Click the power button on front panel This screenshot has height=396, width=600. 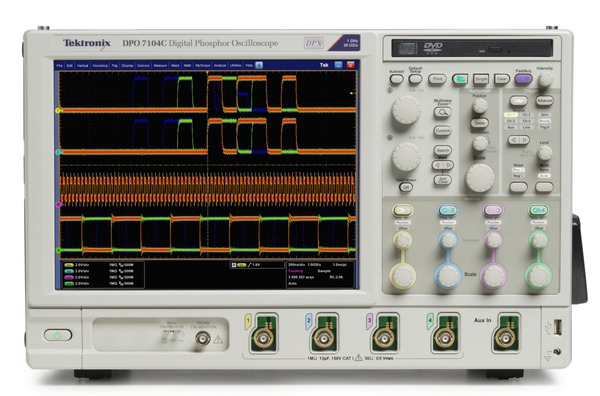click(58, 335)
